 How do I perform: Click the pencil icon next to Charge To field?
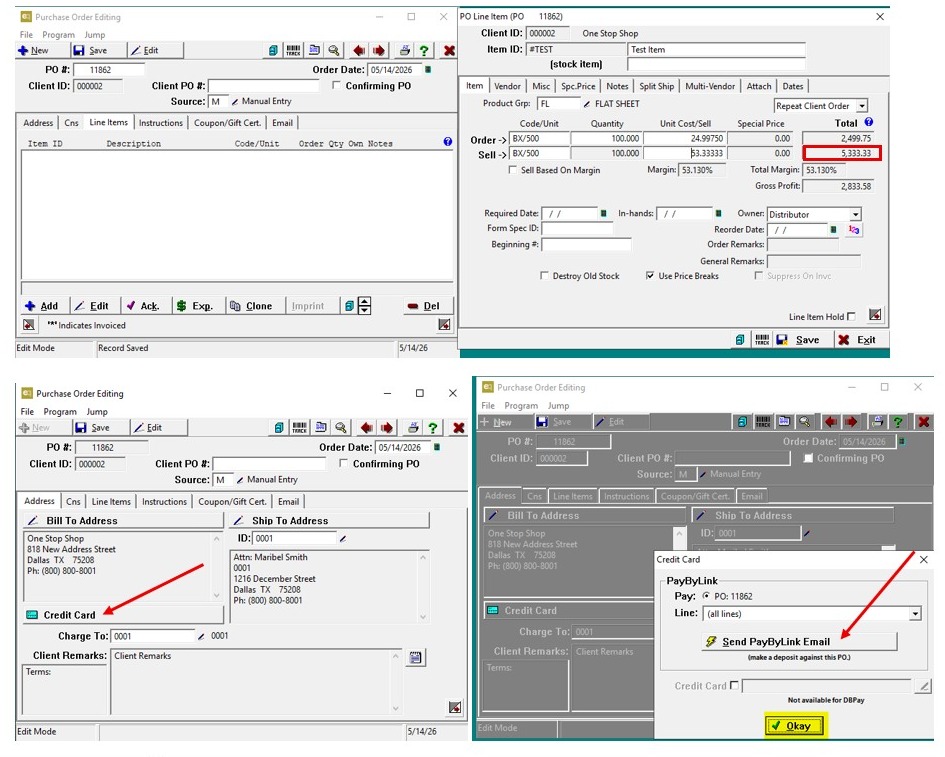pyautogui.click(x=201, y=636)
